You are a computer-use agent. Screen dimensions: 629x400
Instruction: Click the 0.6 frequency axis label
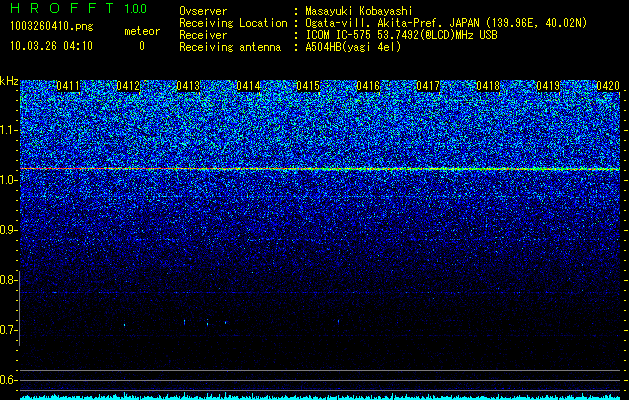coord(8,380)
